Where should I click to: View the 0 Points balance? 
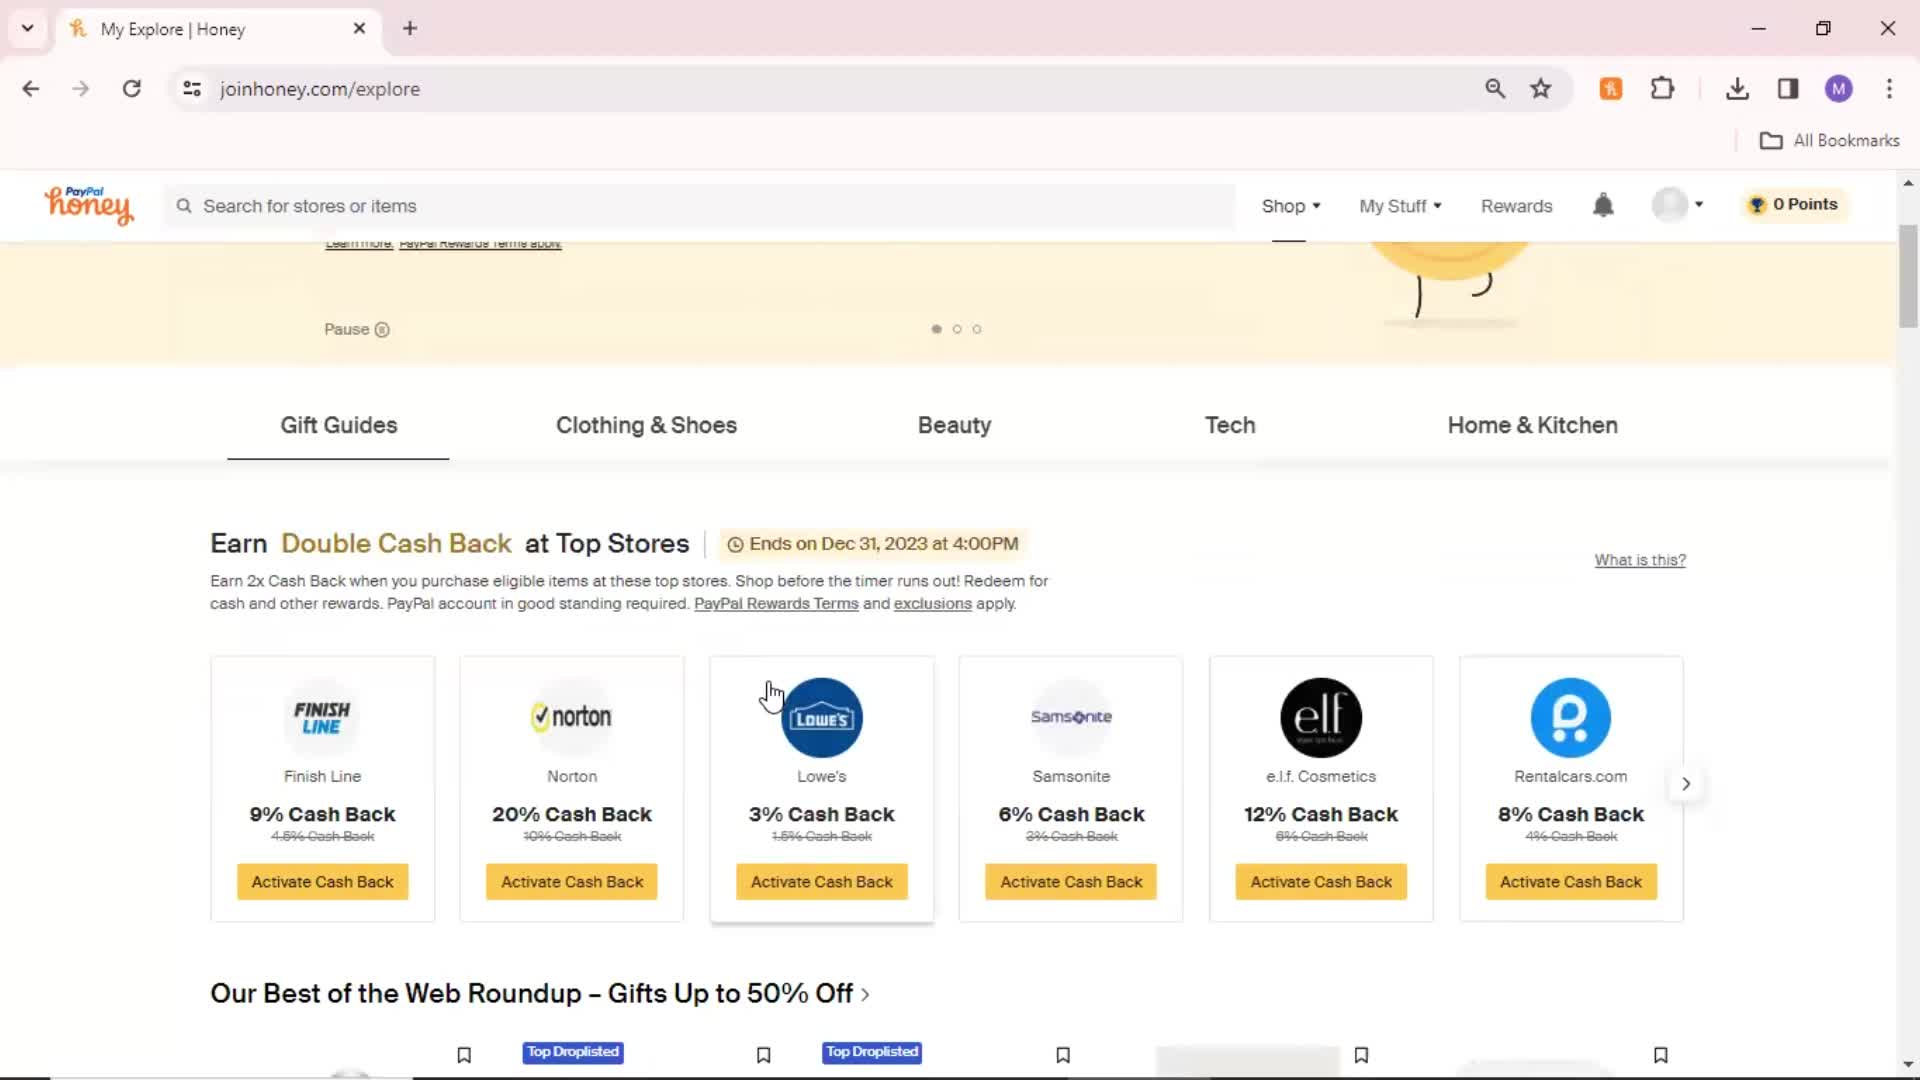pos(1794,204)
